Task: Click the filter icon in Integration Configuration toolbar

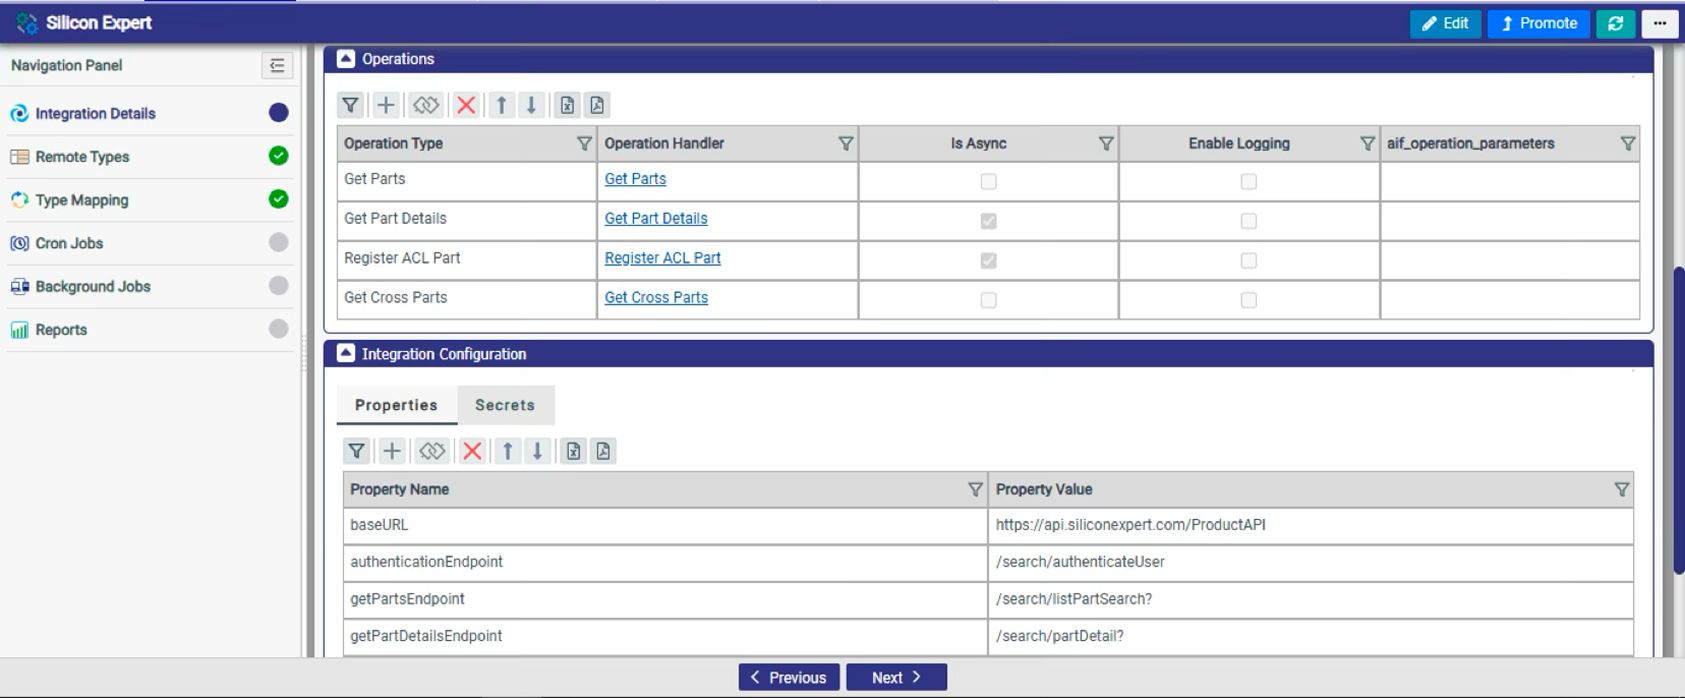Action: 356,451
